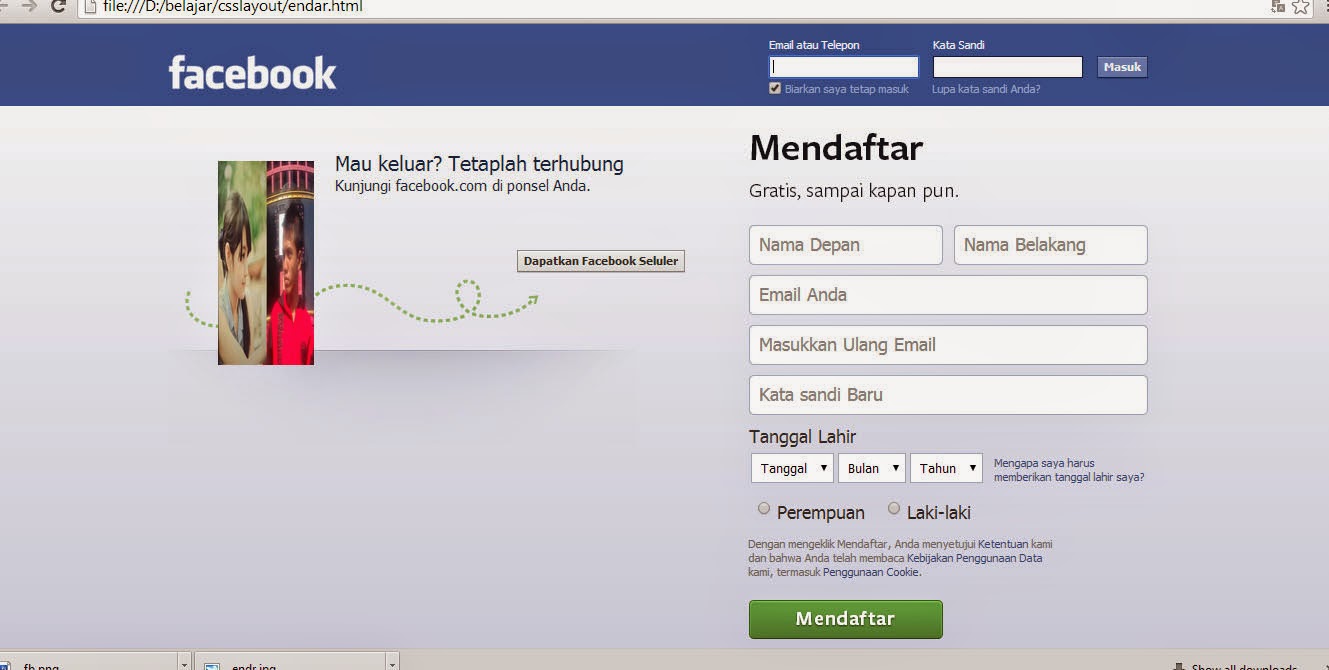Viewport: 1329px width, 670px height.
Task: Select the Perempuan radio button
Action: tap(764, 508)
